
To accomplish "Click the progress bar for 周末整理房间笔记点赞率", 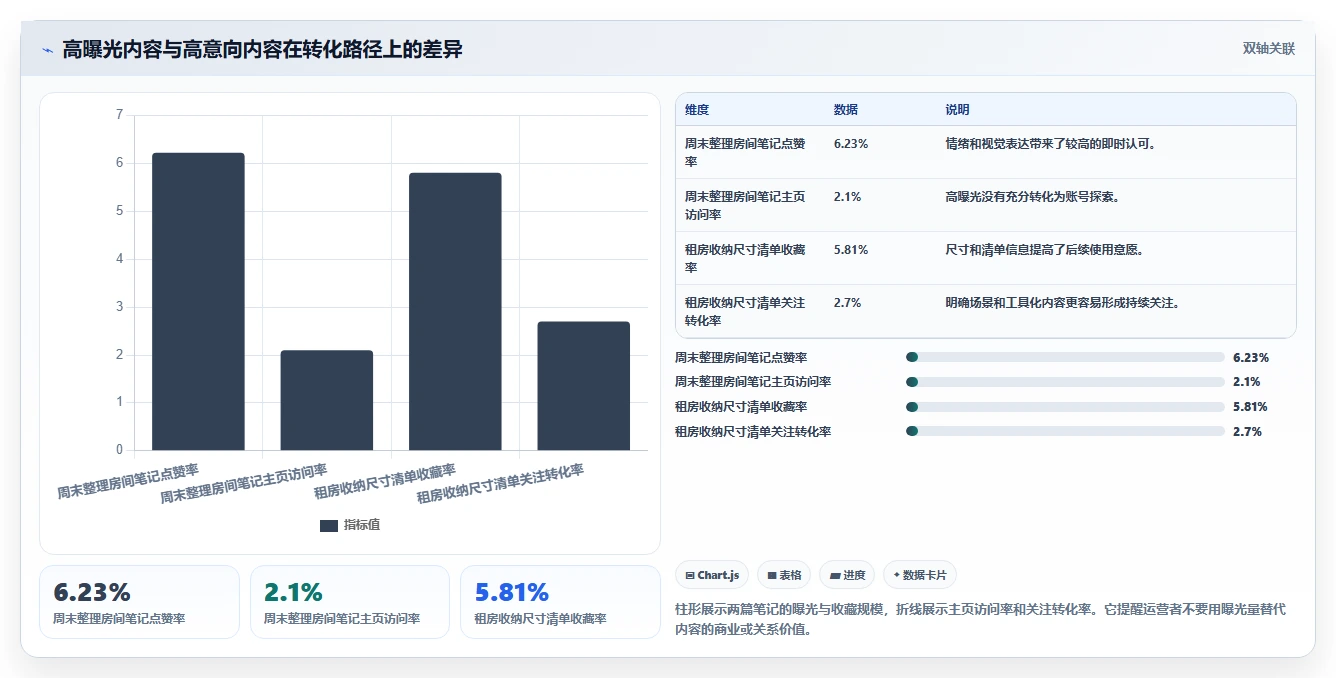I will pyautogui.click(x=1065, y=357).
